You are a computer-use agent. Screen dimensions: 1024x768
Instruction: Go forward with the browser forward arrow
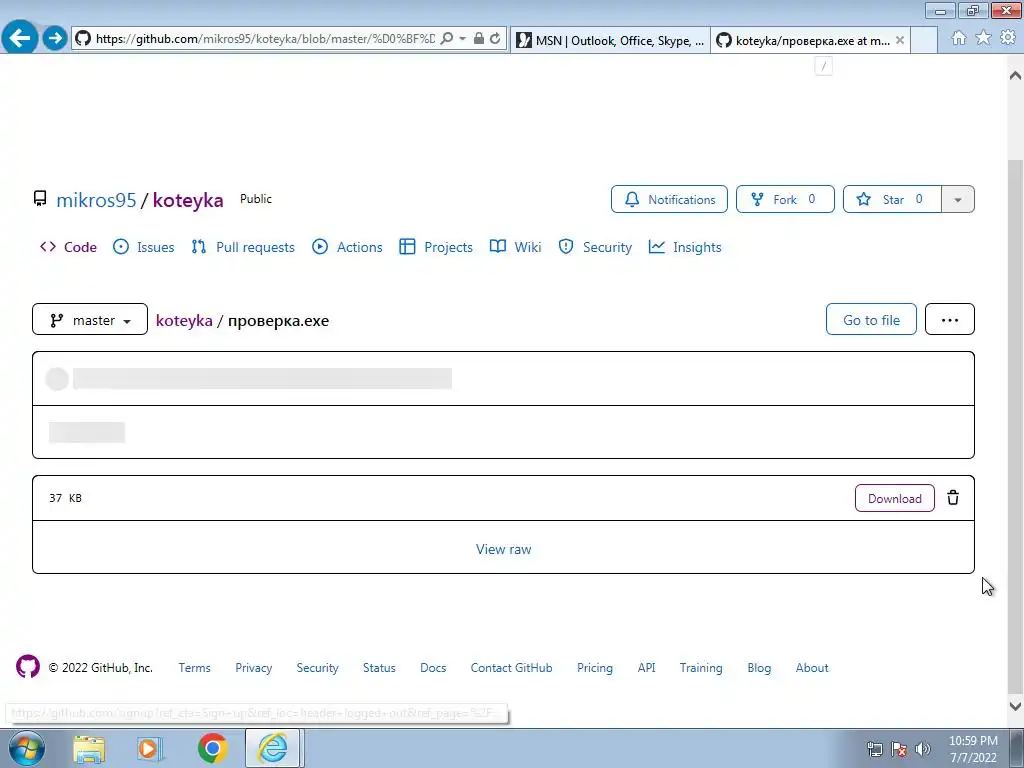click(x=55, y=38)
